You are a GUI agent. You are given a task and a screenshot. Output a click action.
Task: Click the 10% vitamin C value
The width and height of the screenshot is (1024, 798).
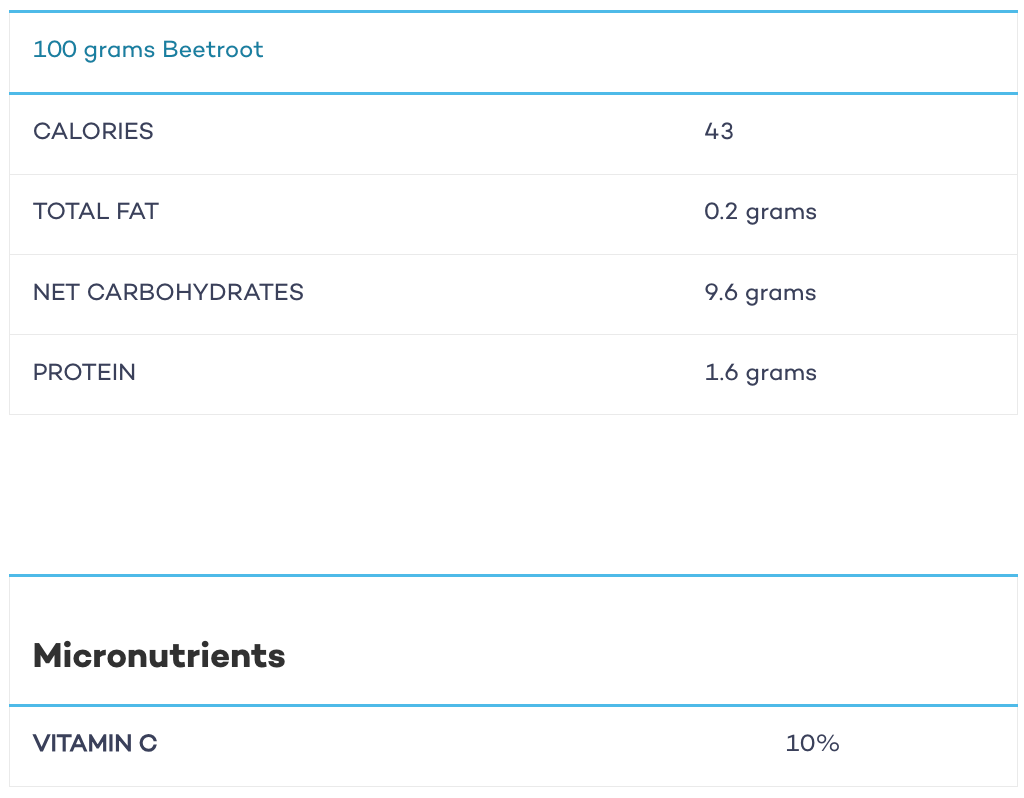812,743
